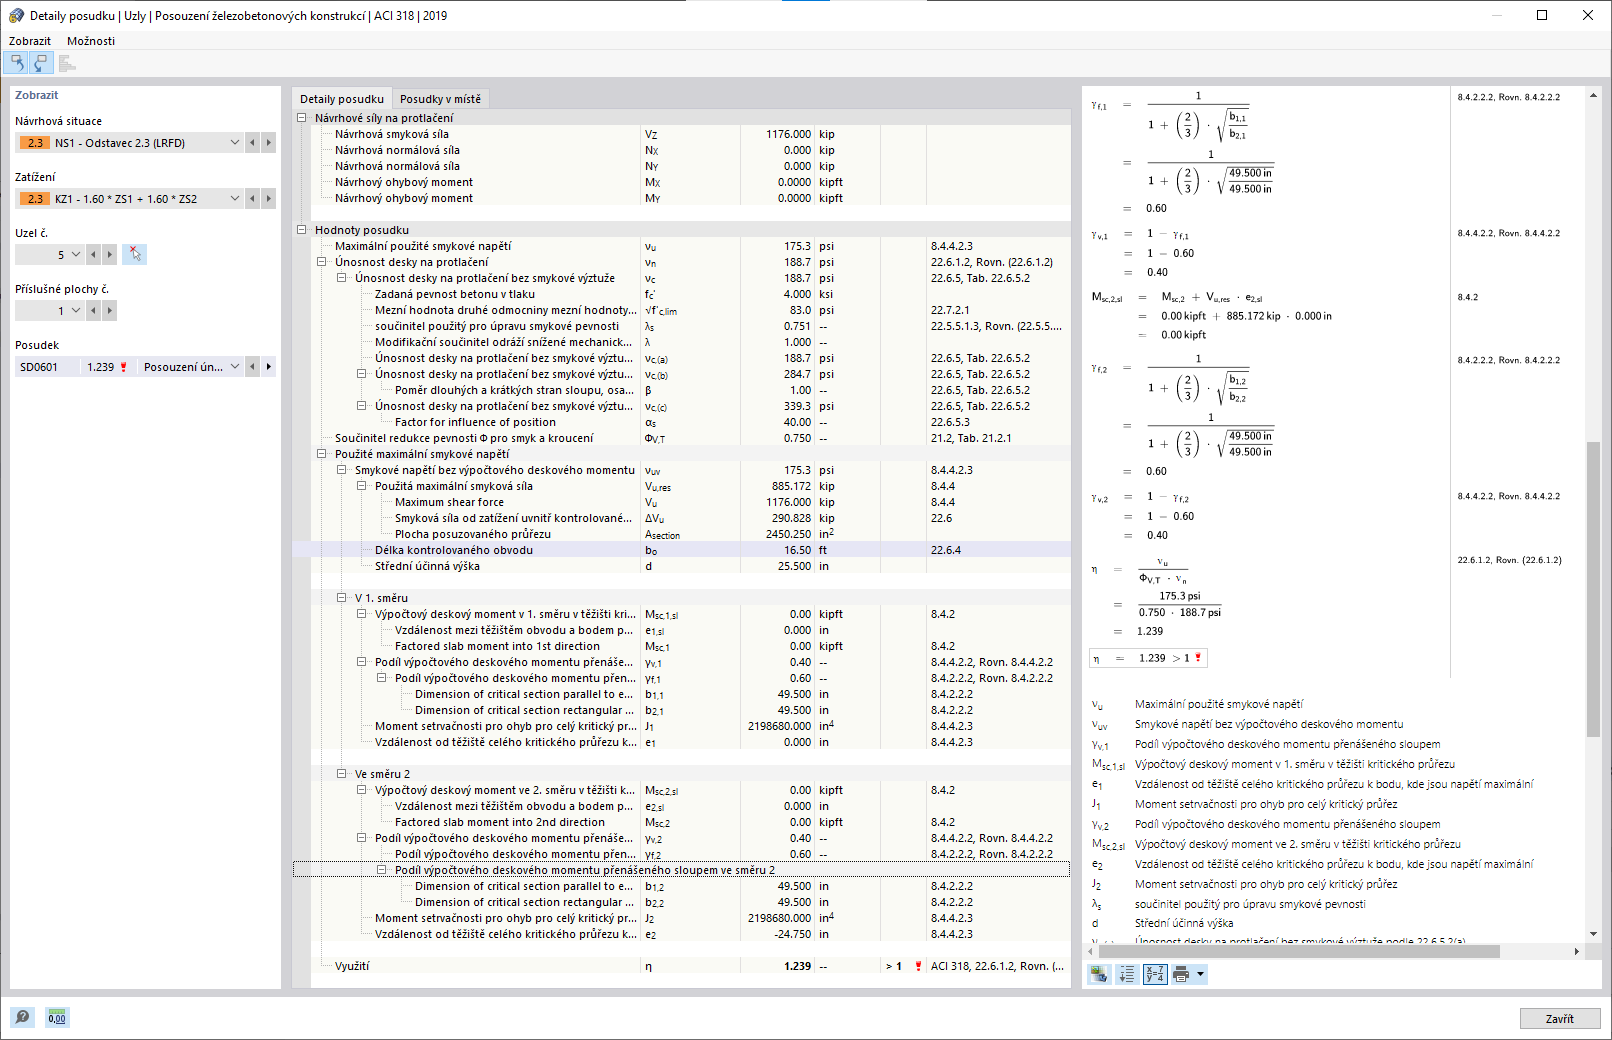Click the units and decimal places 0,00 icon
1612x1040 pixels.
[56, 1017]
